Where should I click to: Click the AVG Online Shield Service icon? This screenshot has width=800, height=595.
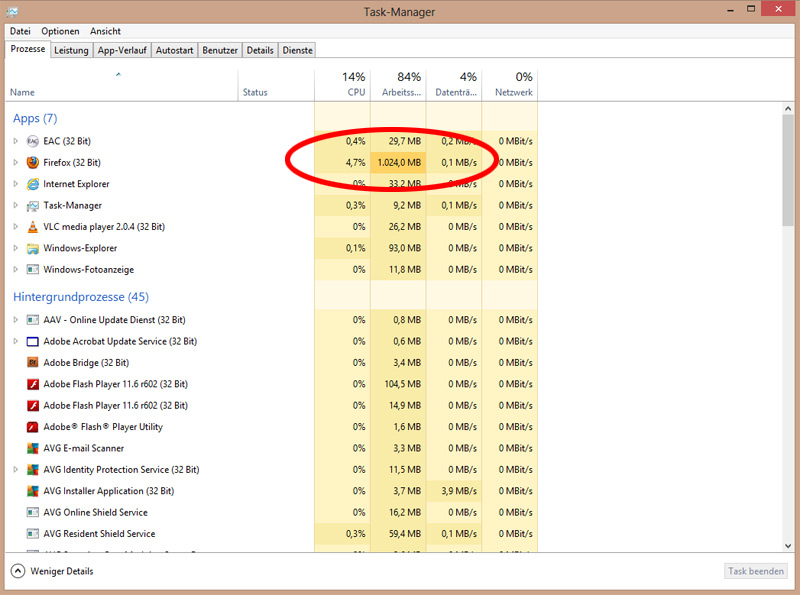point(33,512)
